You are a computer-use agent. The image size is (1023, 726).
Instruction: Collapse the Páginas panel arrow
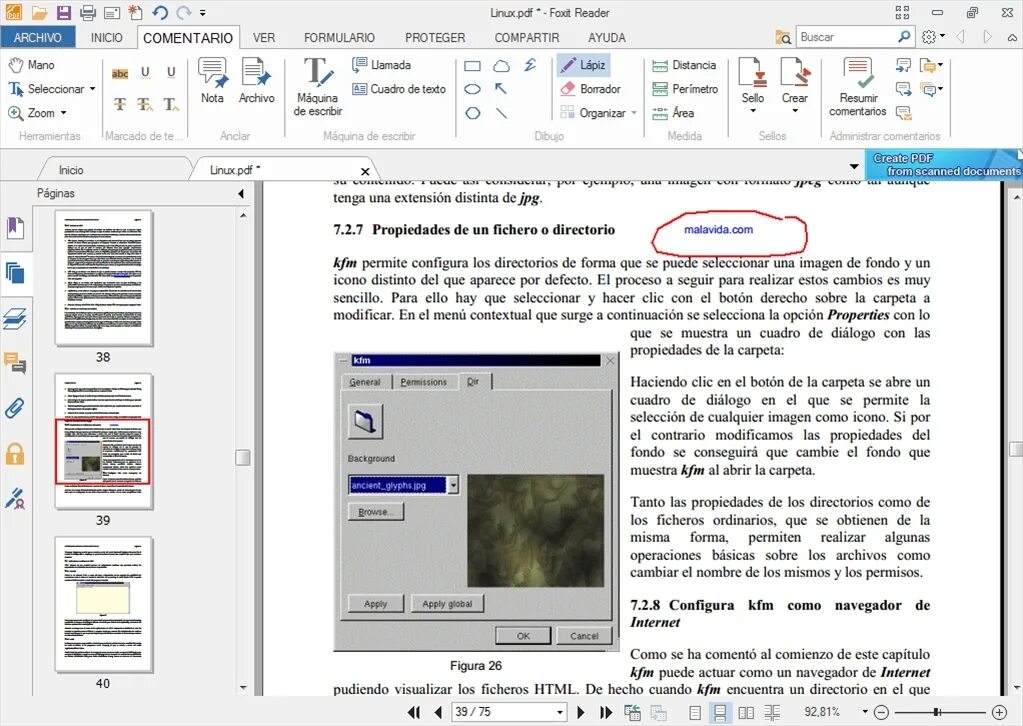coord(241,194)
